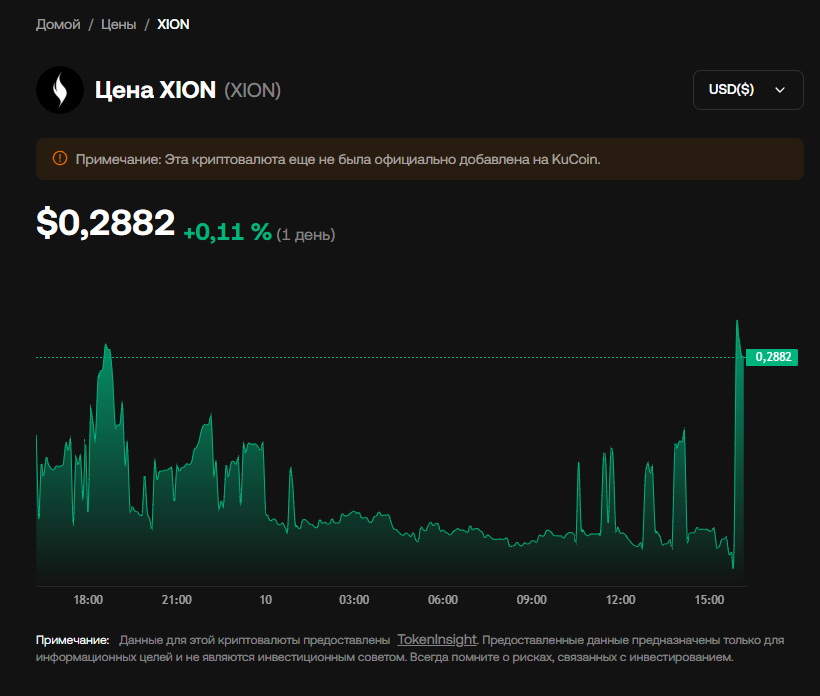The width and height of the screenshot is (820, 696).
Task: Open the Цены breadcrumb link
Action: pyautogui.click(x=118, y=25)
